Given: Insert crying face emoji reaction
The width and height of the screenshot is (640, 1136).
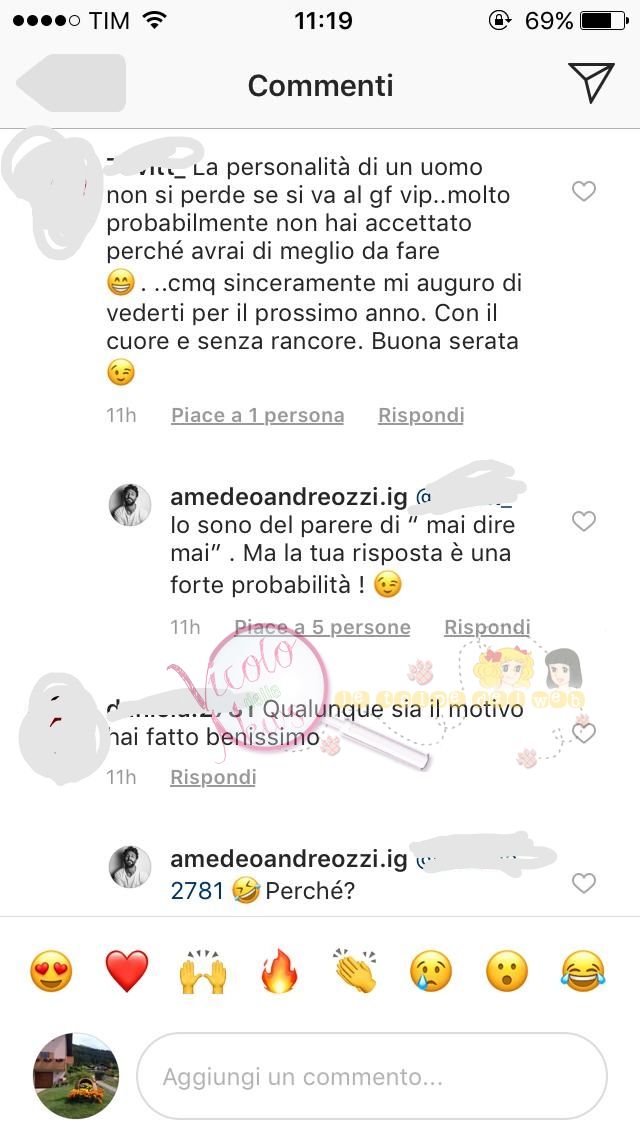Looking at the screenshot, I should click(x=431, y=971).
